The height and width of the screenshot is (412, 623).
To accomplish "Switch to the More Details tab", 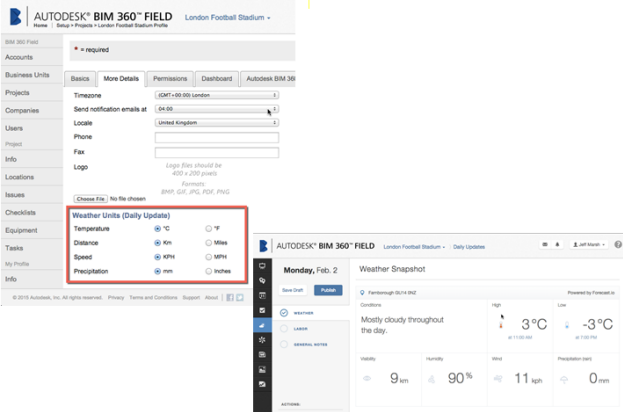I will coord(121,79).
